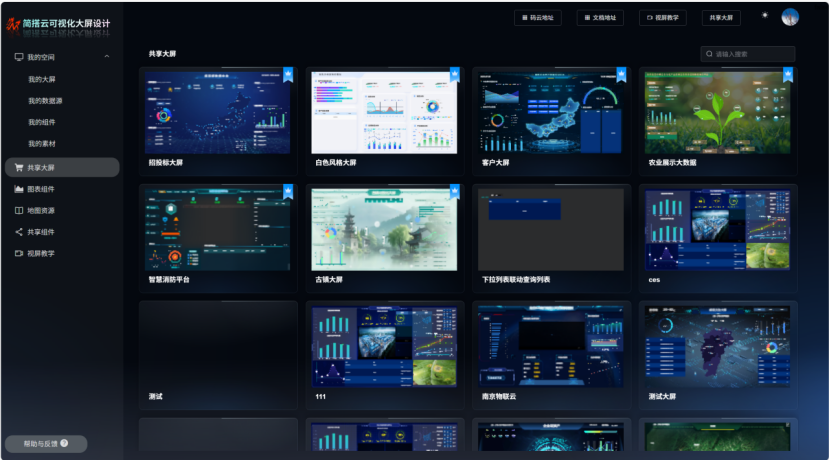Open the 古镇大屏 thumbnail
The height and width of the screenshot is (461, 830).
click(385, 228)
